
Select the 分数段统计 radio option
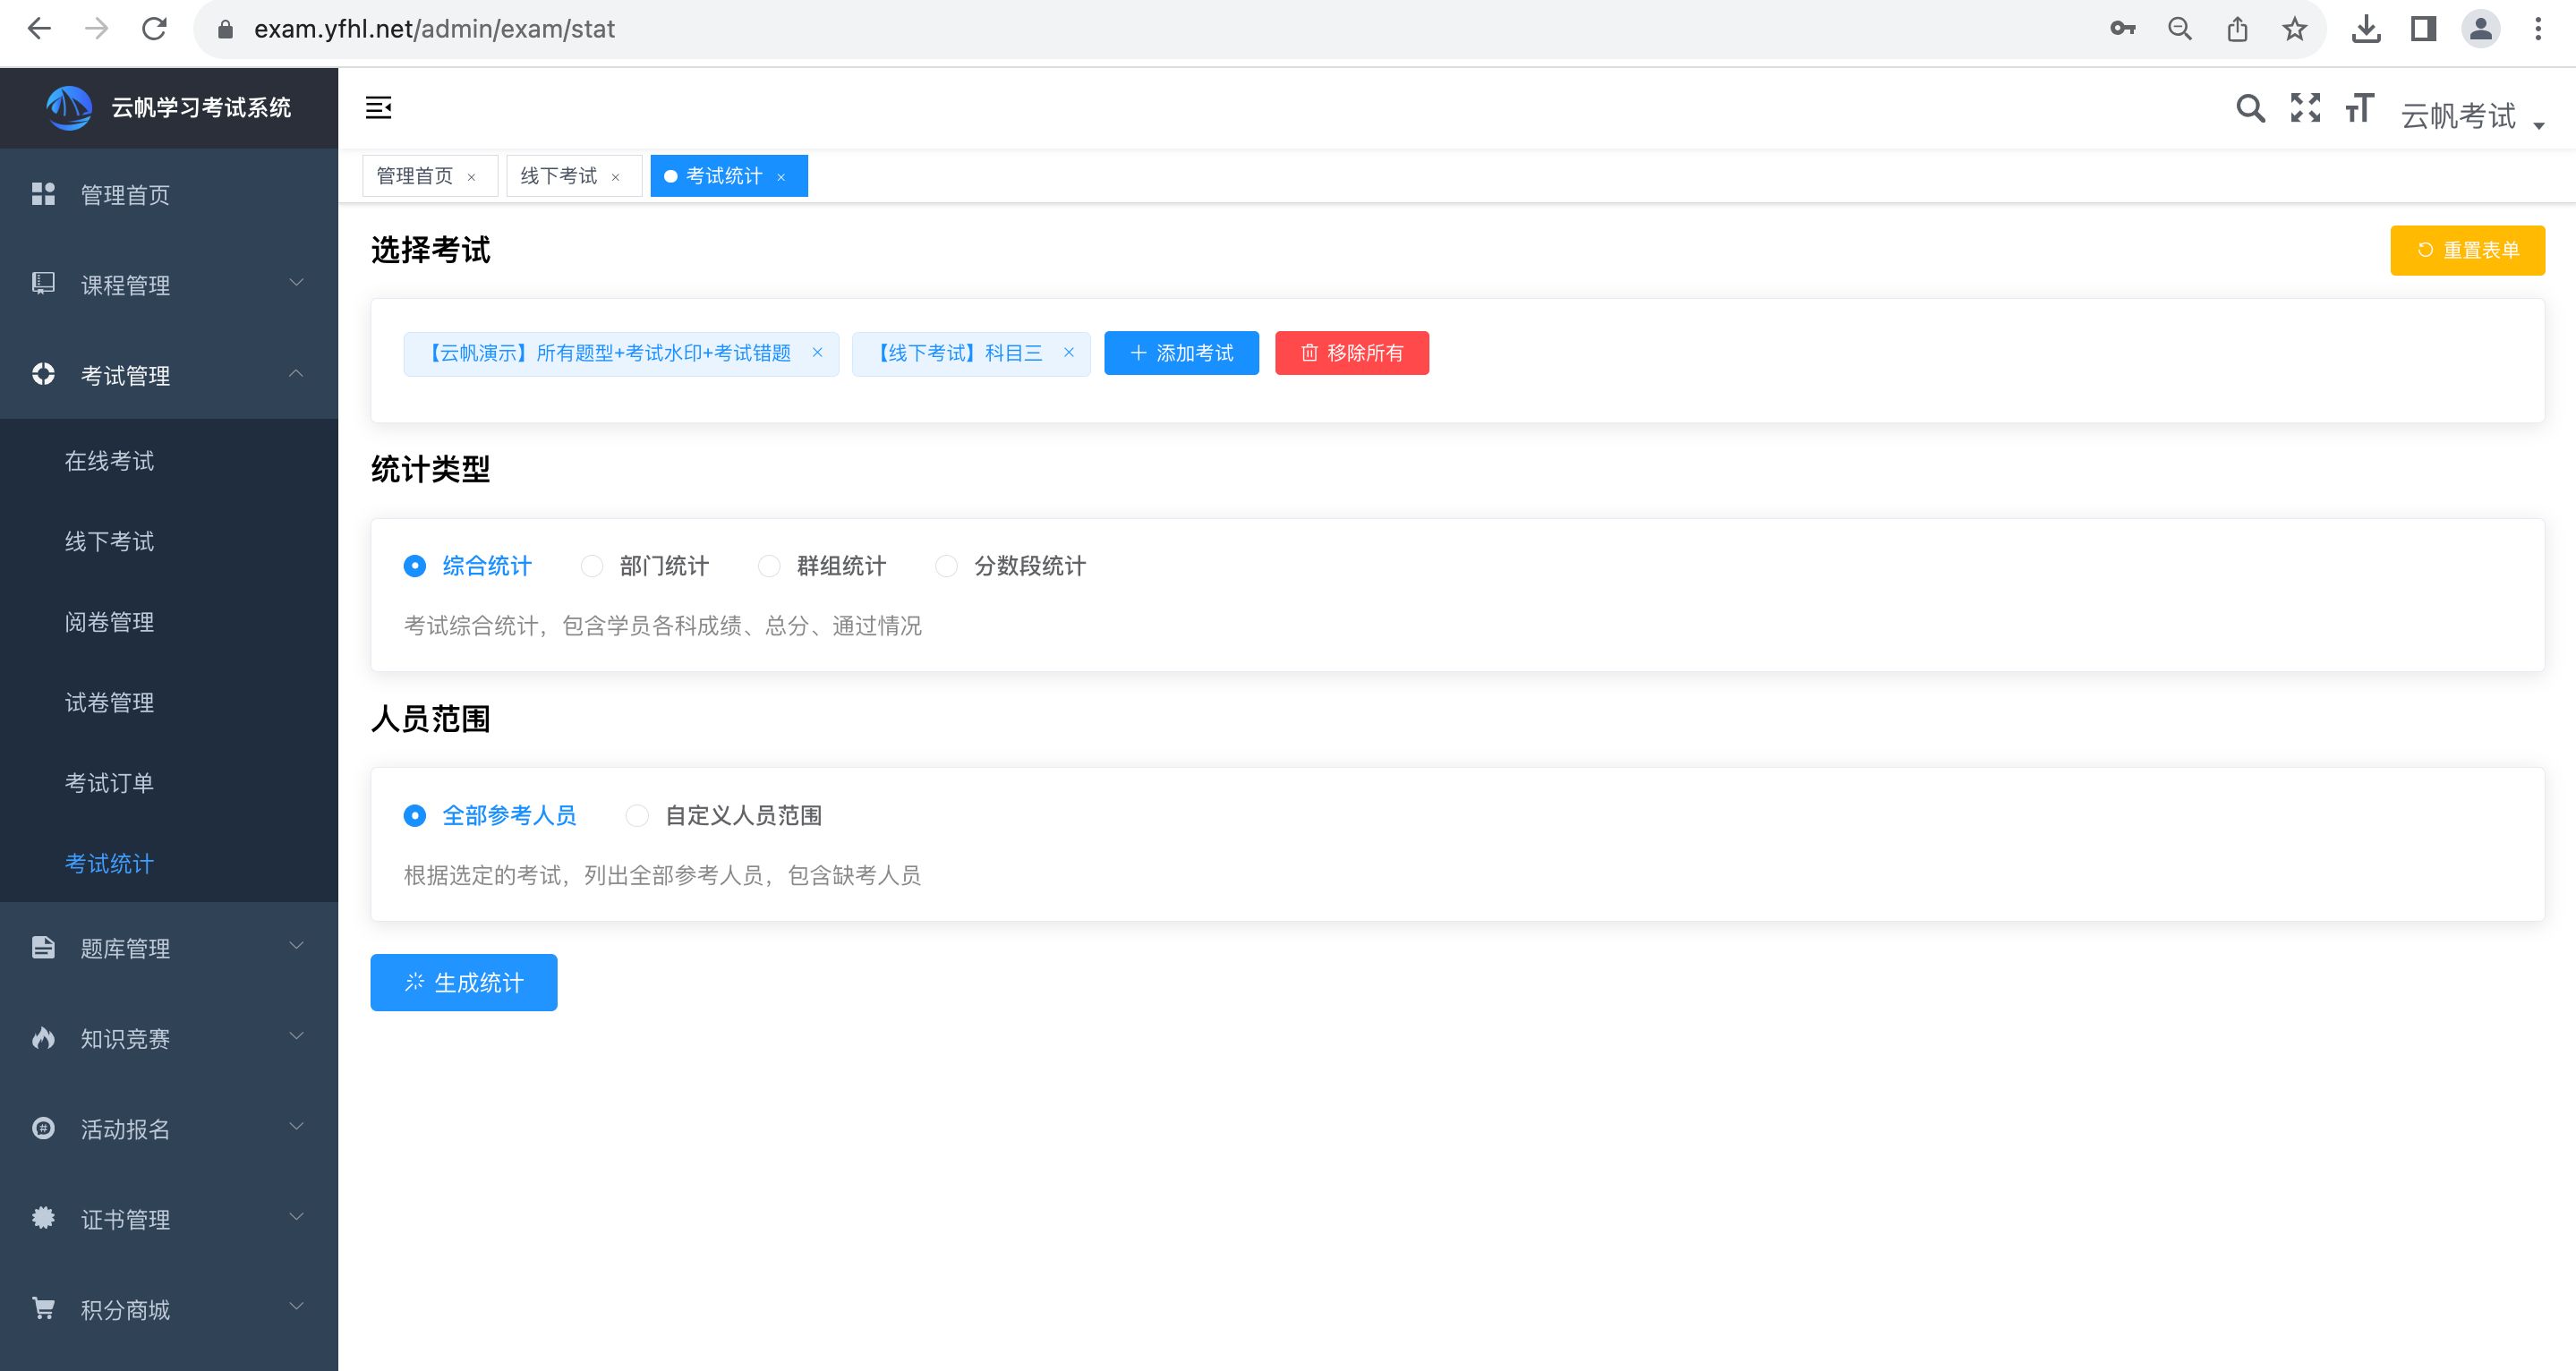click(x=946, y=566)
